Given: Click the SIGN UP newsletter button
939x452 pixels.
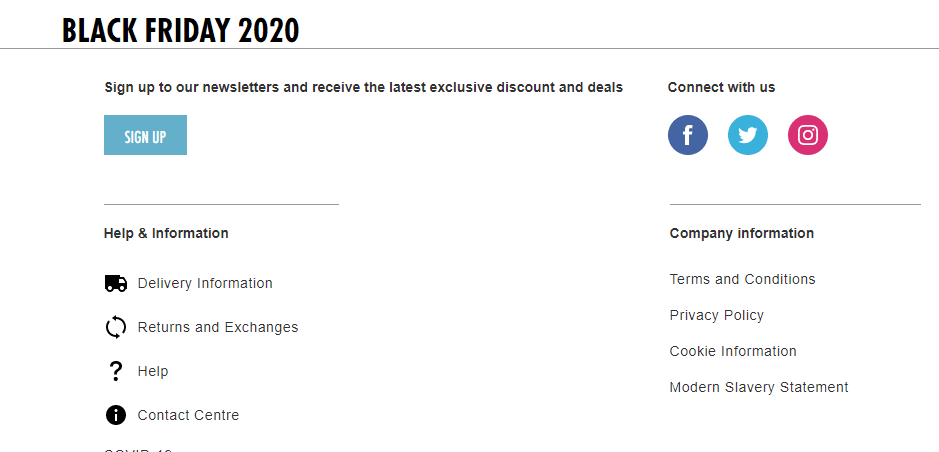Looking at the screenshot, I should (x=146, y=135).
